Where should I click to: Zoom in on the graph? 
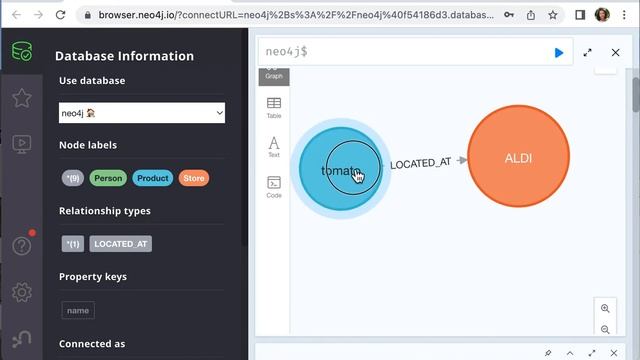point(605,308)
